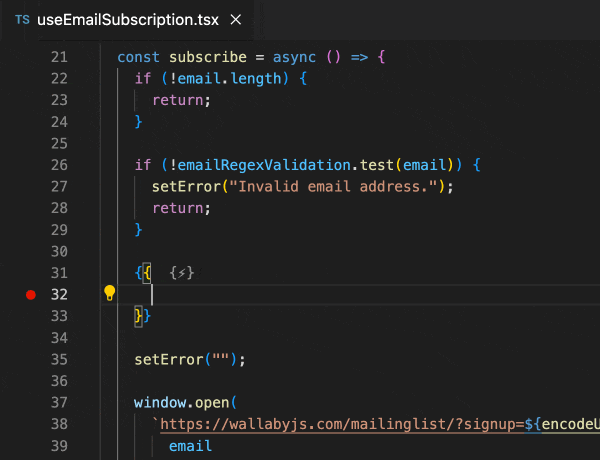The height and width of the screenshot is (460, 600).
Task: Click the "Invalid email address." string
Action: click(321, 186)
